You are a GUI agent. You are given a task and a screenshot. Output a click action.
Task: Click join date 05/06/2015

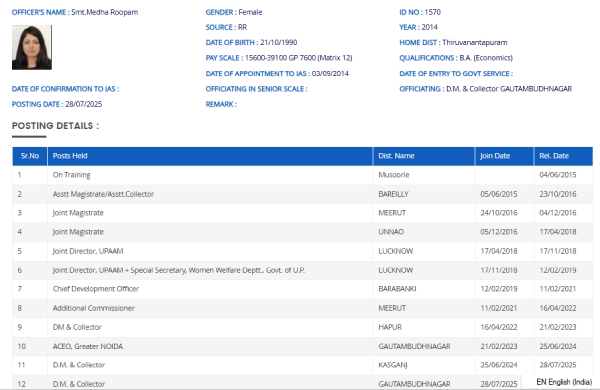point(499,194)
